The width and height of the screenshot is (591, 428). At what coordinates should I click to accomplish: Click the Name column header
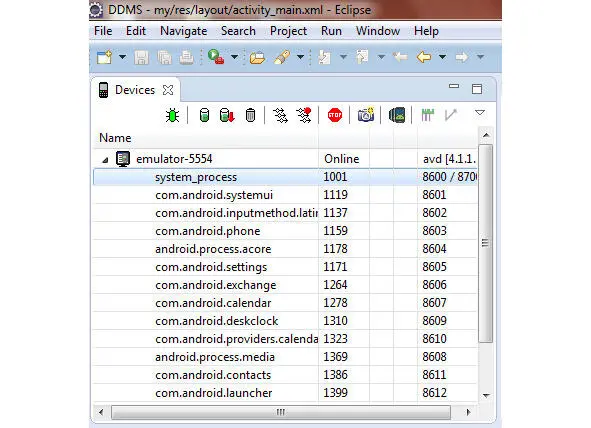(x=205, y=138)
